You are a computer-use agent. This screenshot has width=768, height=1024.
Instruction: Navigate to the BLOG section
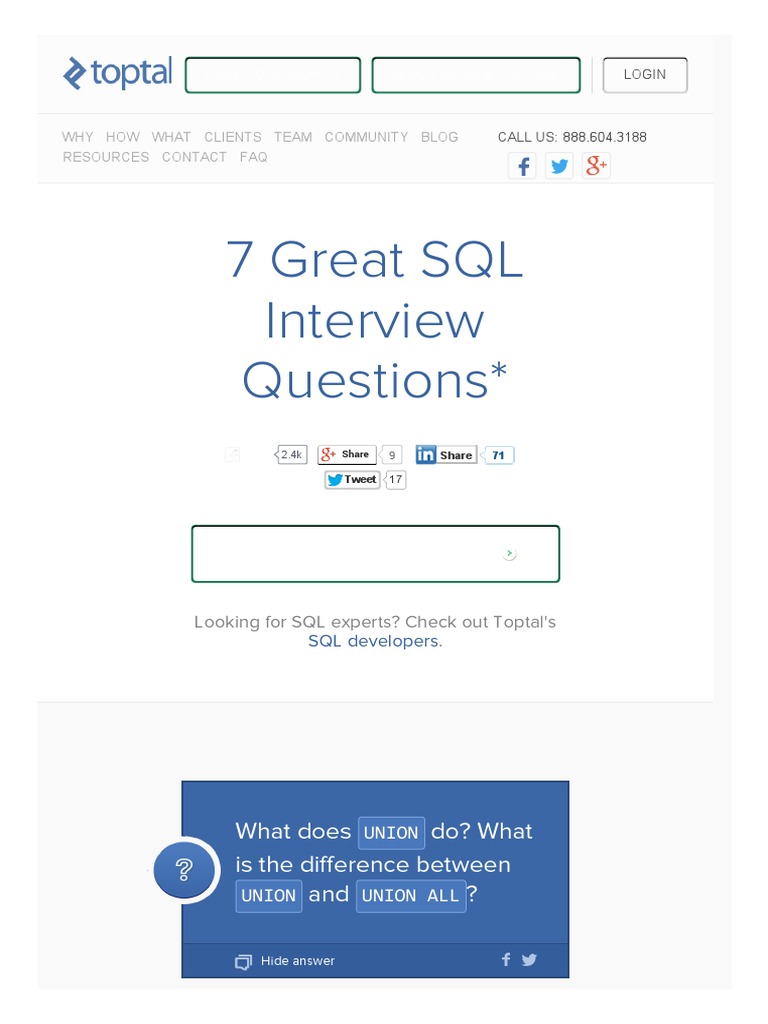439,137
